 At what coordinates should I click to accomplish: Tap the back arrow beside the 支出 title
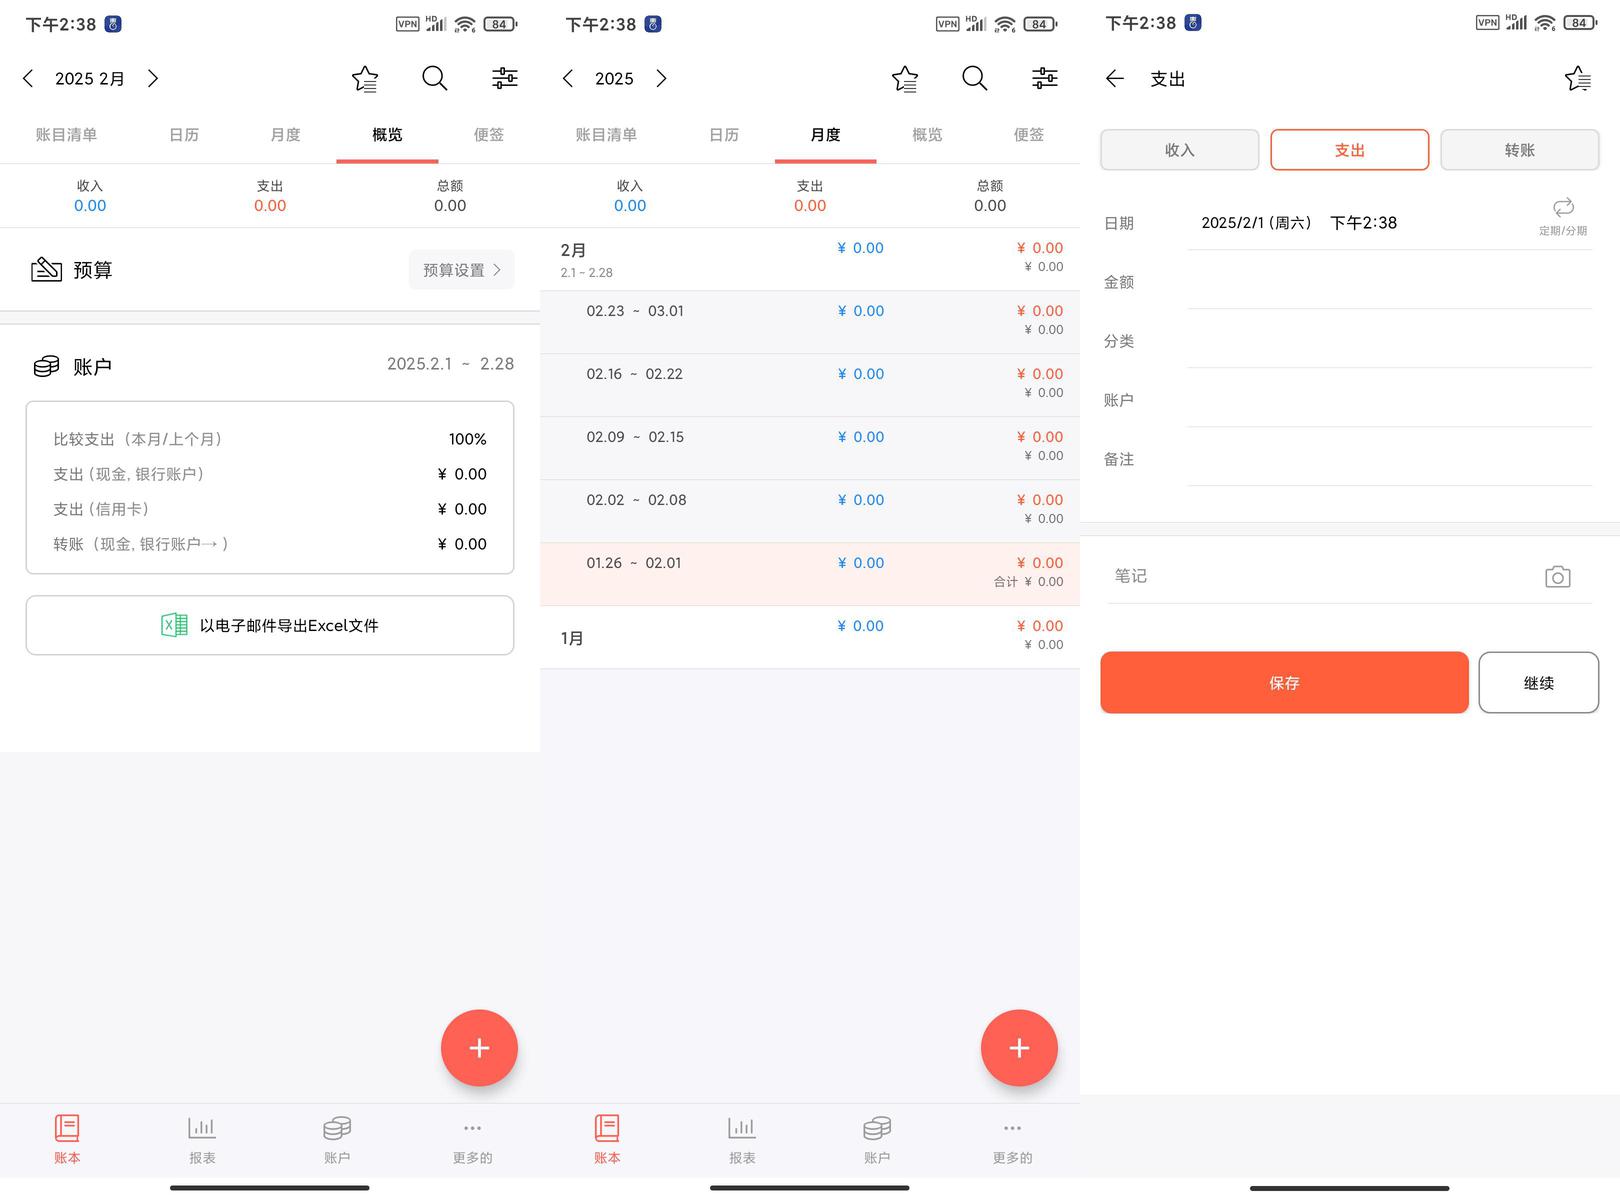coord(1115,79)
